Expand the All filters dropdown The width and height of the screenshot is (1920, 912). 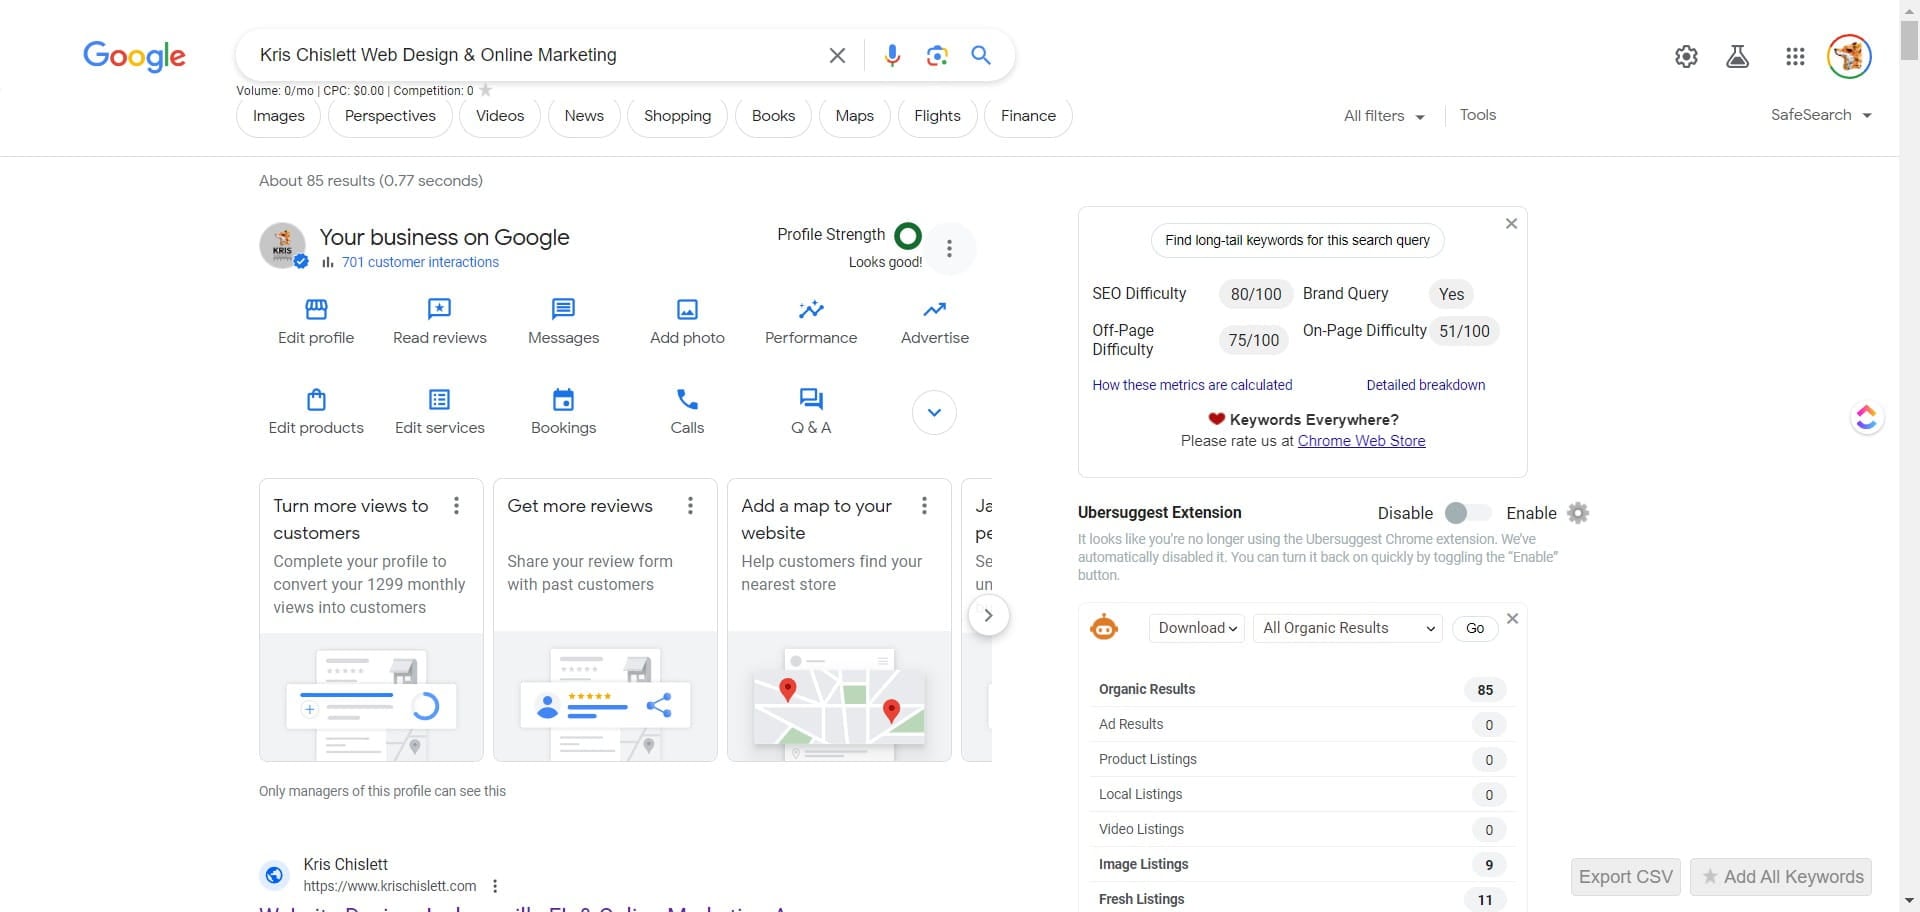click(x=1384, y=116)
